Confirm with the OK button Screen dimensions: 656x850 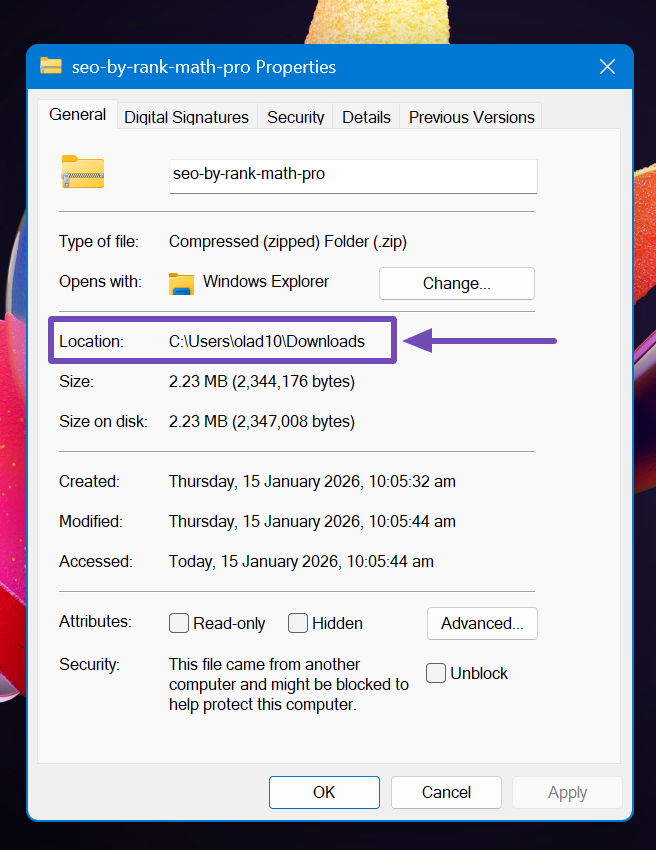point(324,792)
